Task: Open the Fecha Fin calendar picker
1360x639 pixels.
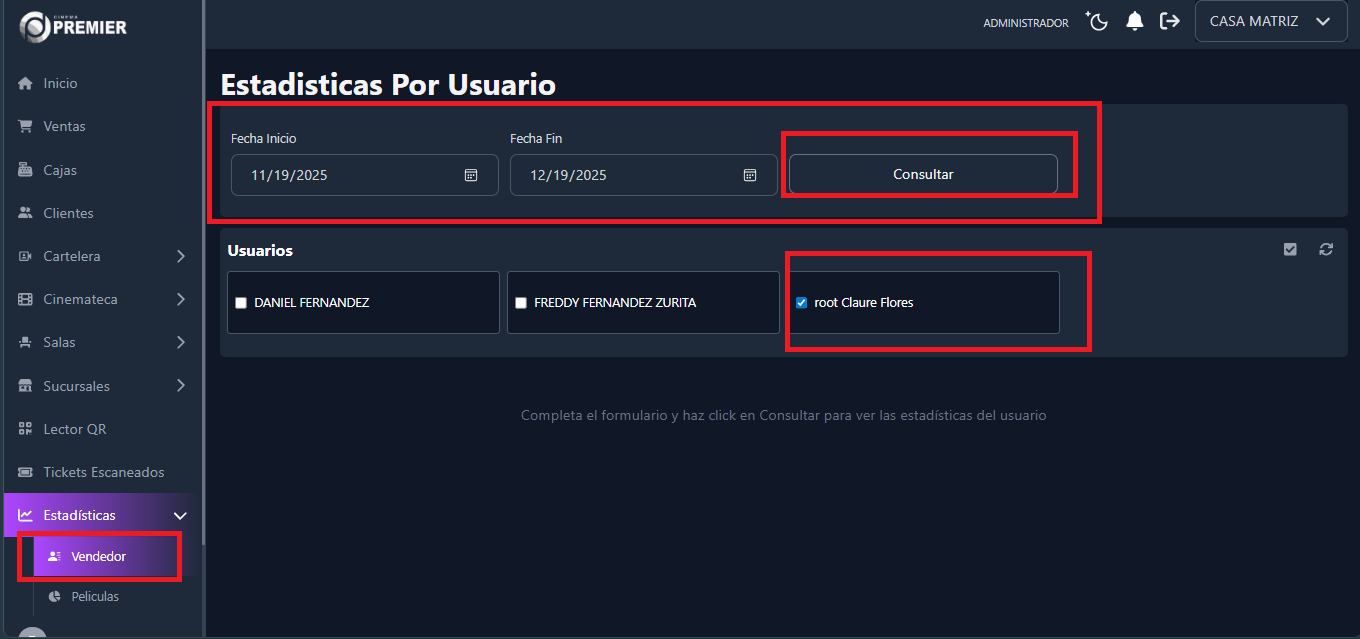Action: (750, 174)
